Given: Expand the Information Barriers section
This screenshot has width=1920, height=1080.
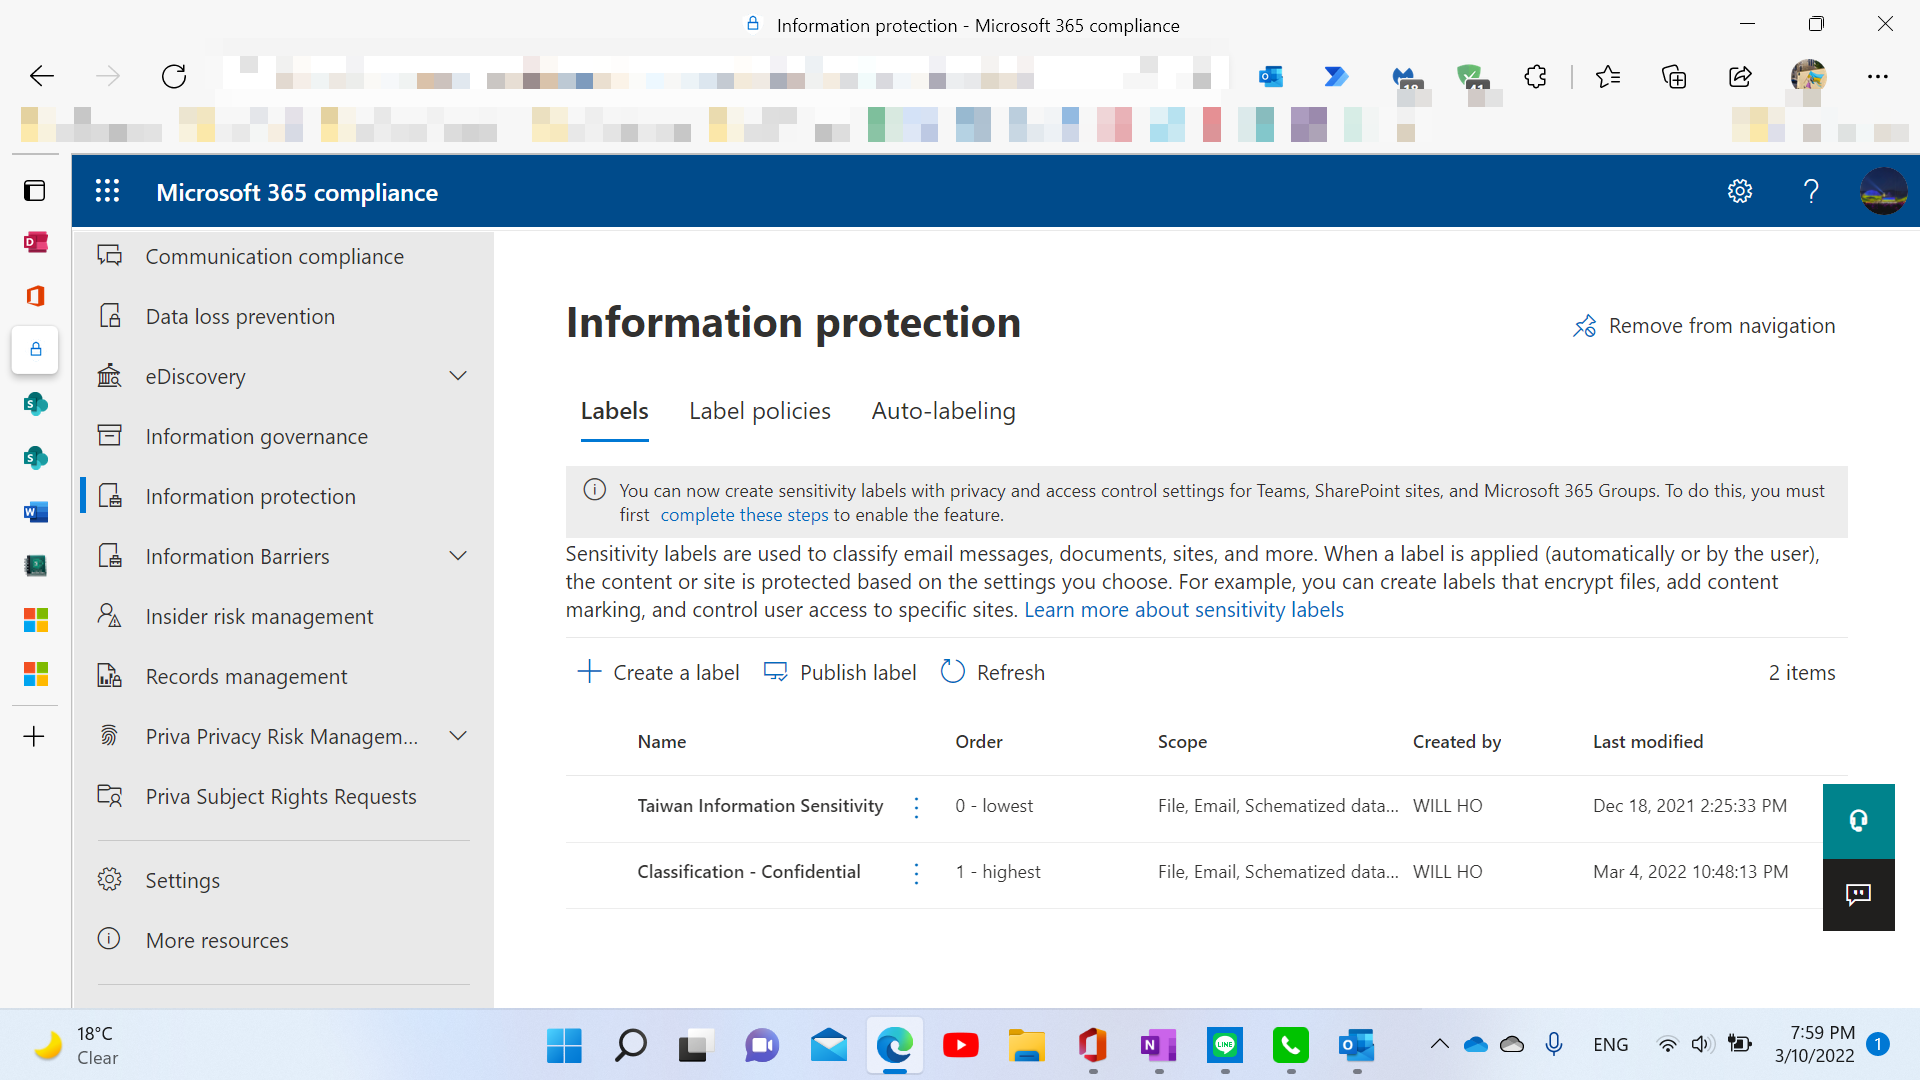Looking at the screenshot, I should pyautogui.click(x=458, y=555).
